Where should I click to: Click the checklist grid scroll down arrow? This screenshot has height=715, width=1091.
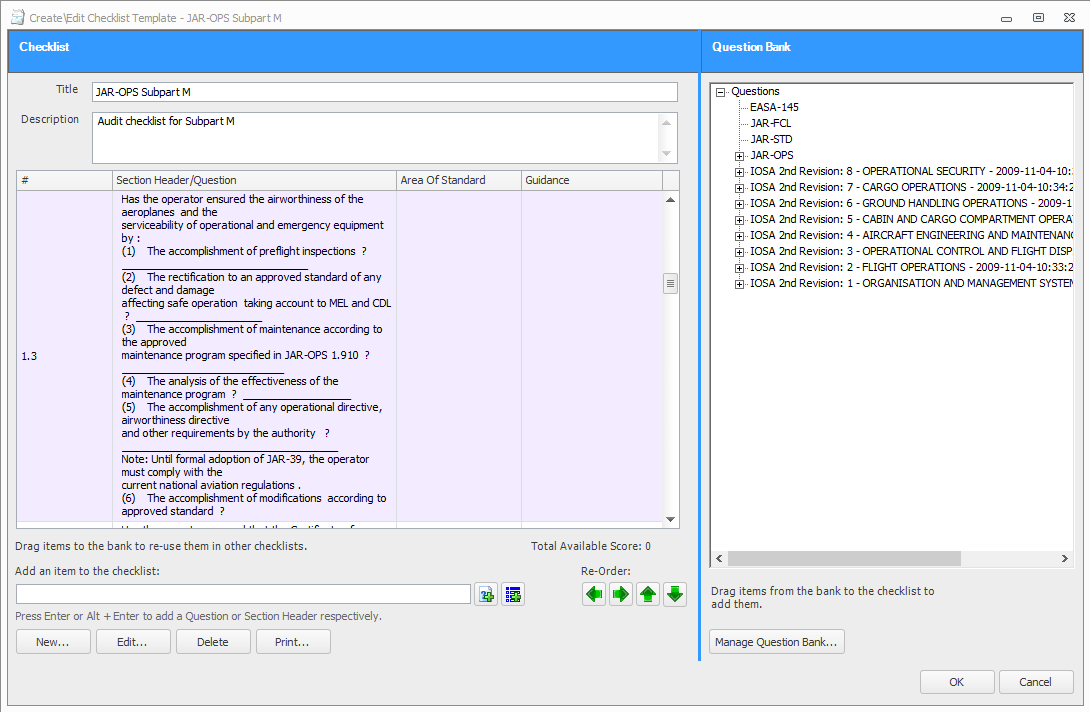(x=671, y=520)
